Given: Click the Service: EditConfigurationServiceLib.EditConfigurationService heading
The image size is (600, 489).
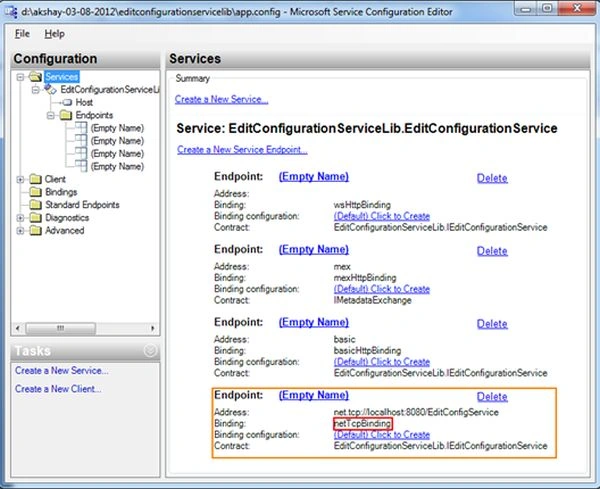Looking at the screenshot, I should pos(367,128).
